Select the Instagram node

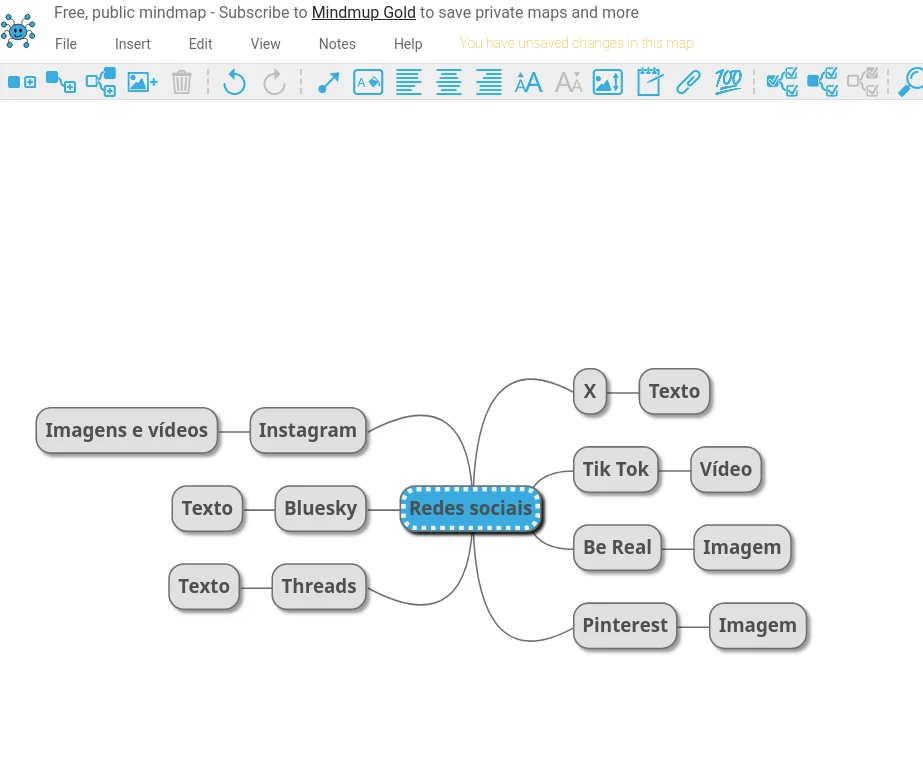click(x=307, y=430)
